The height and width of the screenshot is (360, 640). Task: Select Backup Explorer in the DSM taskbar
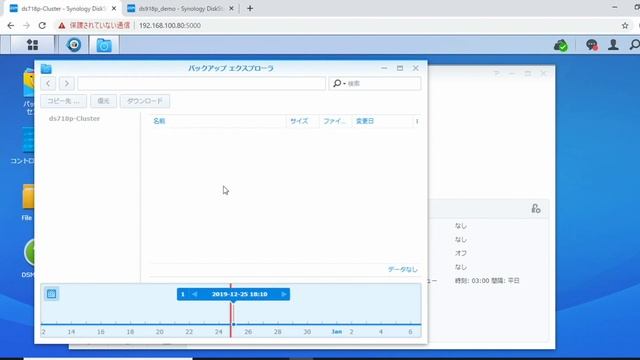point(104,45)
